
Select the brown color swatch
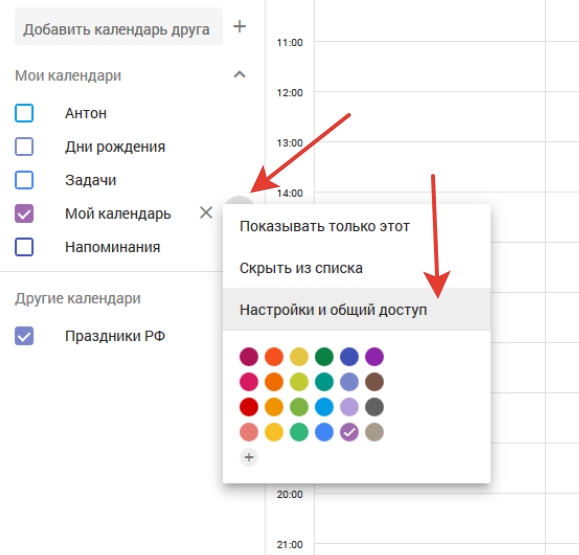point(374,382)
